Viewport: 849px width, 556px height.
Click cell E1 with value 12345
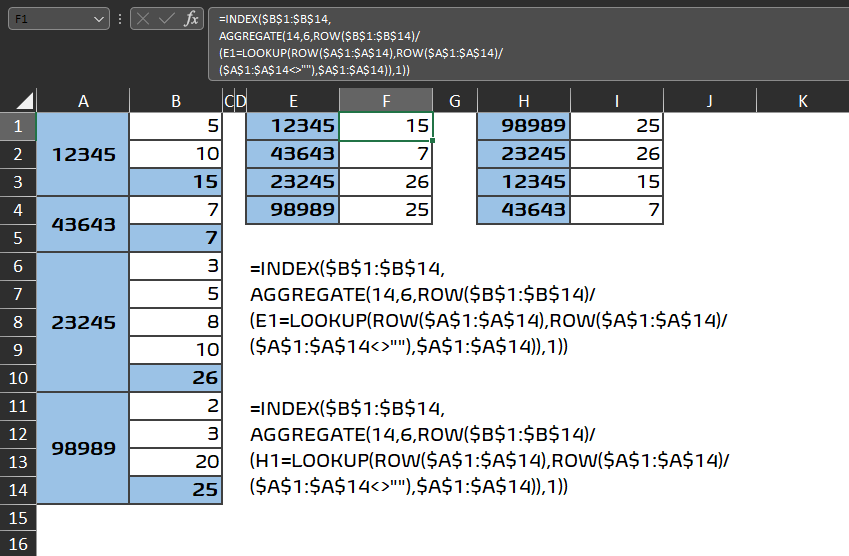coord(293,126)
